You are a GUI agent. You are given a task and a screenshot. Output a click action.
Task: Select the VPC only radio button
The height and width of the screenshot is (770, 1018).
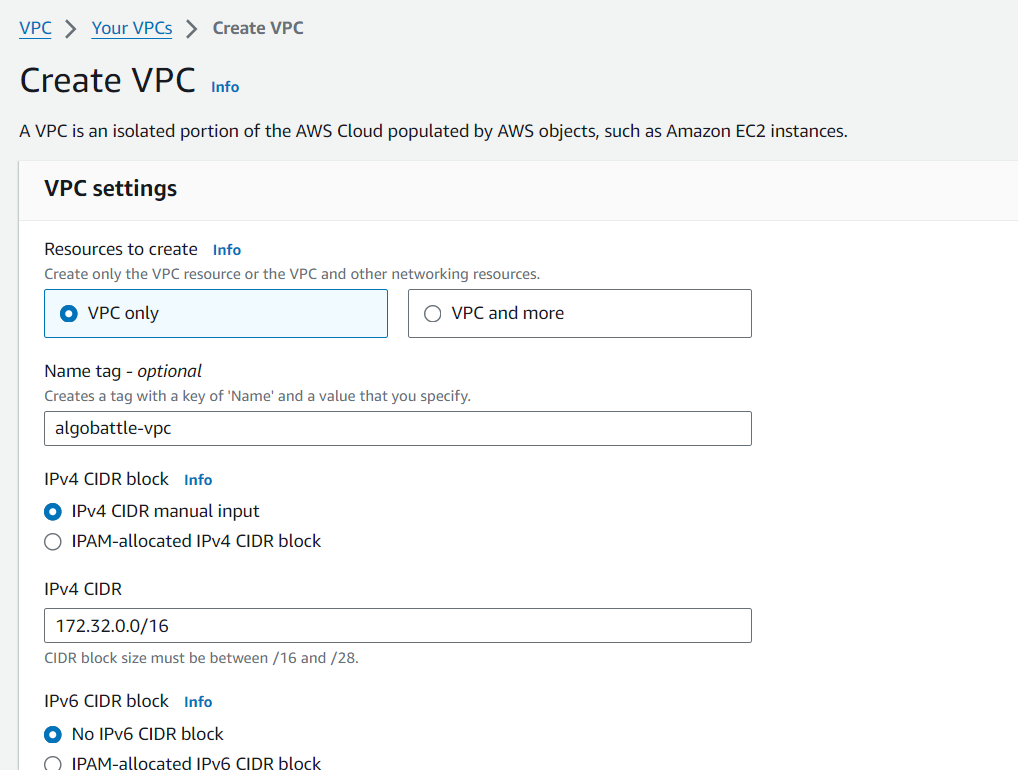point(68,312)
